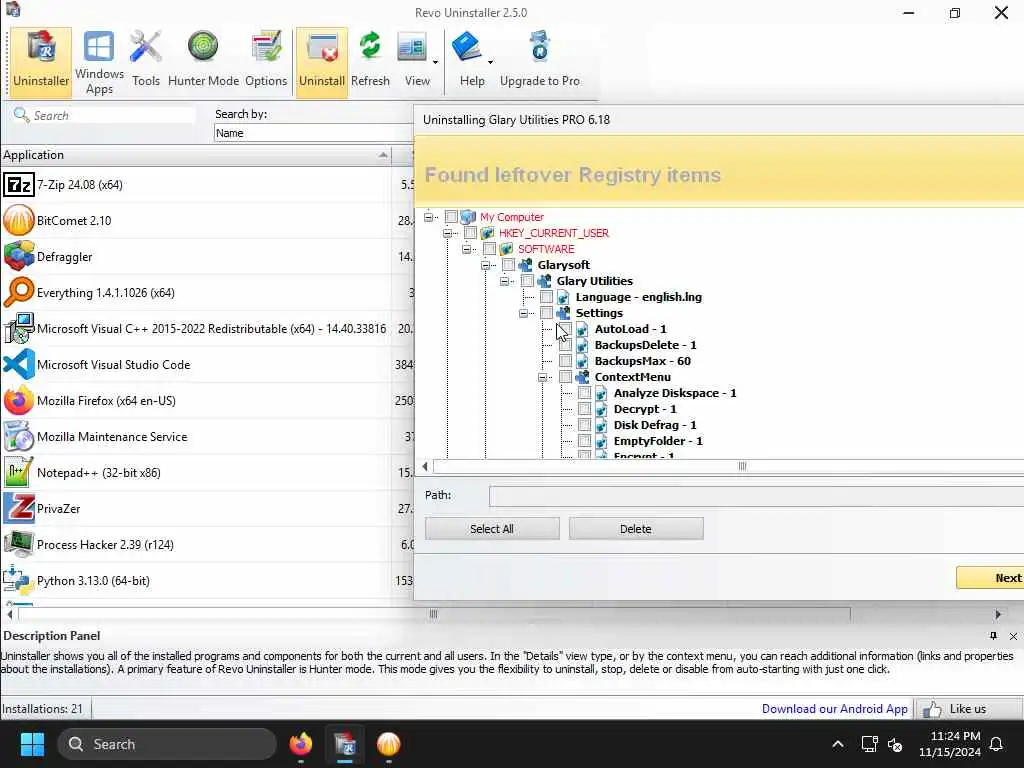
Task: Collapse the HKEY_CURRENT_USER node
Action: 447,233
